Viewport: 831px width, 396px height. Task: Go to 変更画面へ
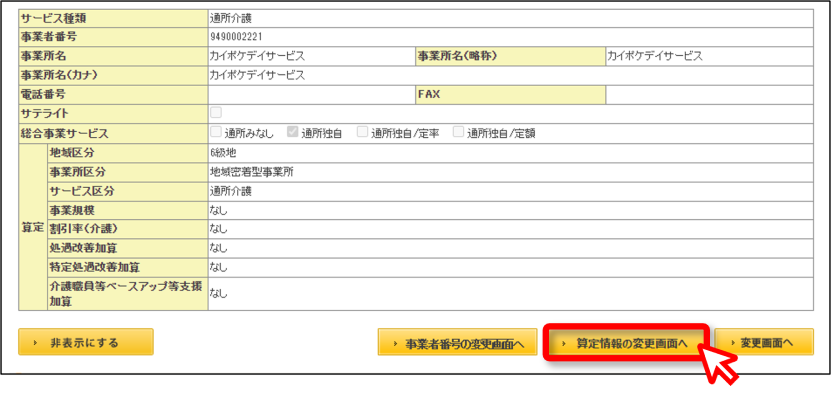coord(764,342)
